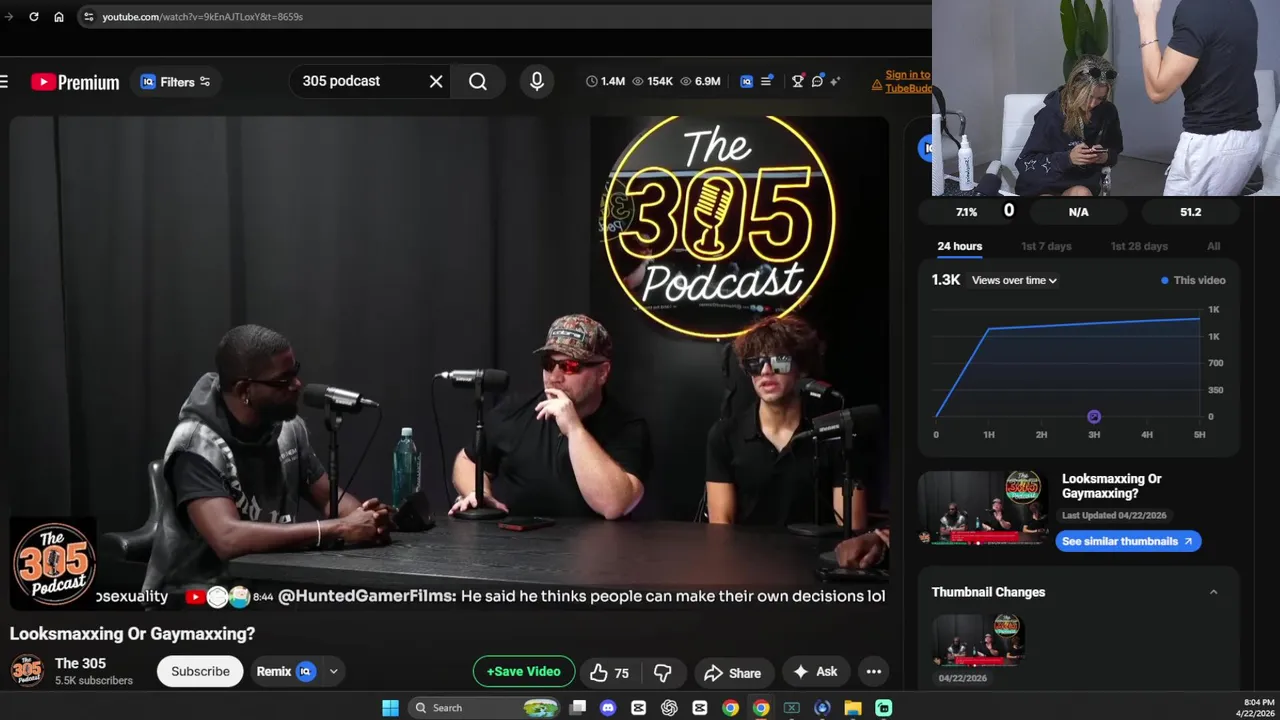The image size is (1280, 720).
Task: Open Task View on the taskbar
Action: click(x=577, y=708)
